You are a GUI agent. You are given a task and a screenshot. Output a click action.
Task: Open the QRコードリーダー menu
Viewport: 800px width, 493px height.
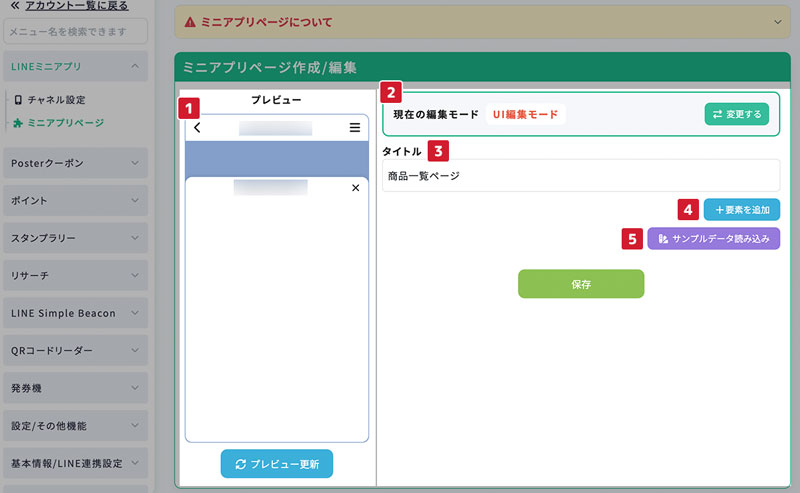coord(135,351)
